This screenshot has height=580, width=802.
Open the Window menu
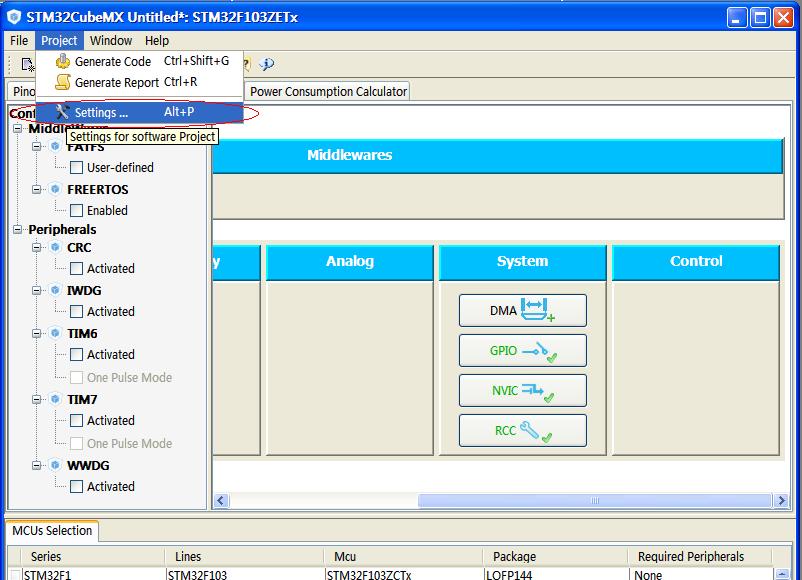click(x=110, y=41)
